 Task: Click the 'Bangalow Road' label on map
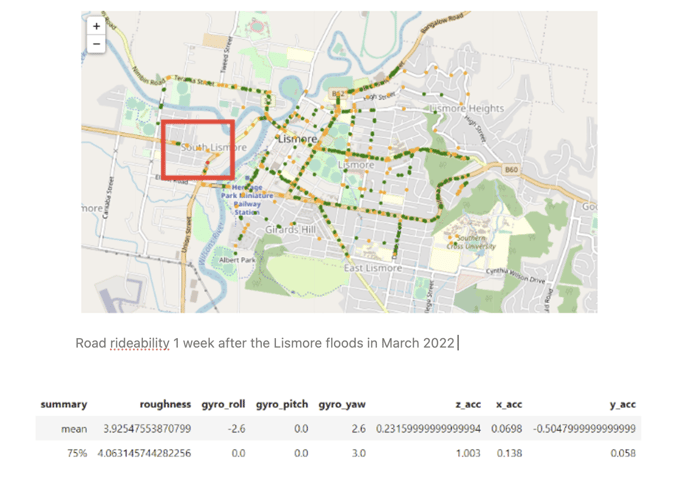click(x=442, y=23)
